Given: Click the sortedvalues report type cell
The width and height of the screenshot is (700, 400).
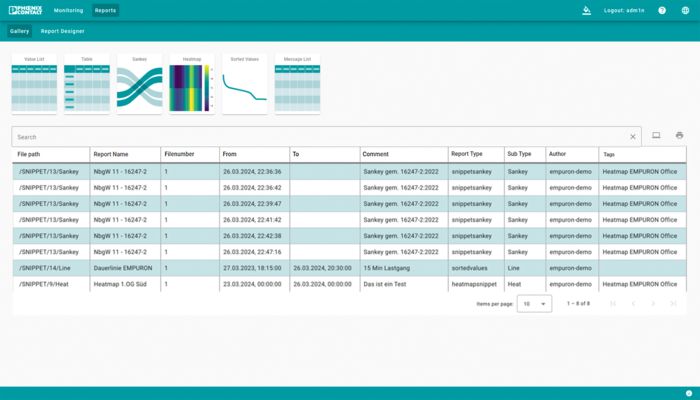Looking at the screenshot, I should [470, 268].
